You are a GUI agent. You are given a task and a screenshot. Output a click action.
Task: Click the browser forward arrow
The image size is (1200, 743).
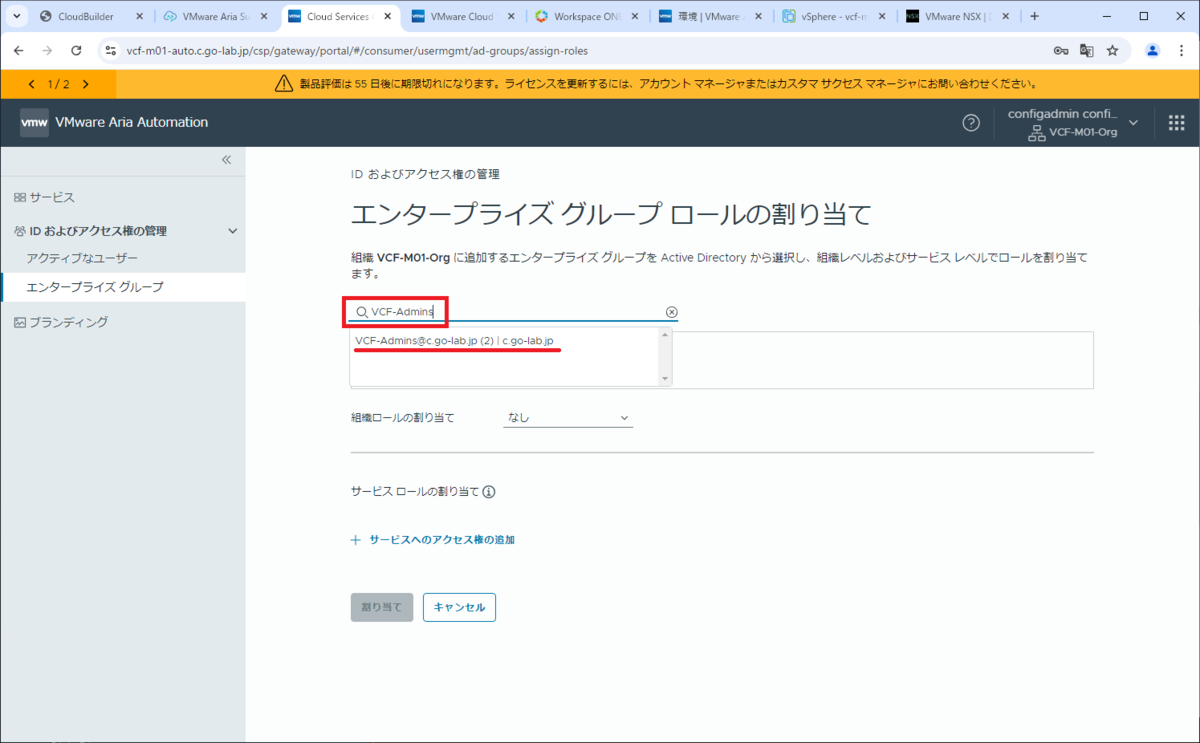[48, 50]
